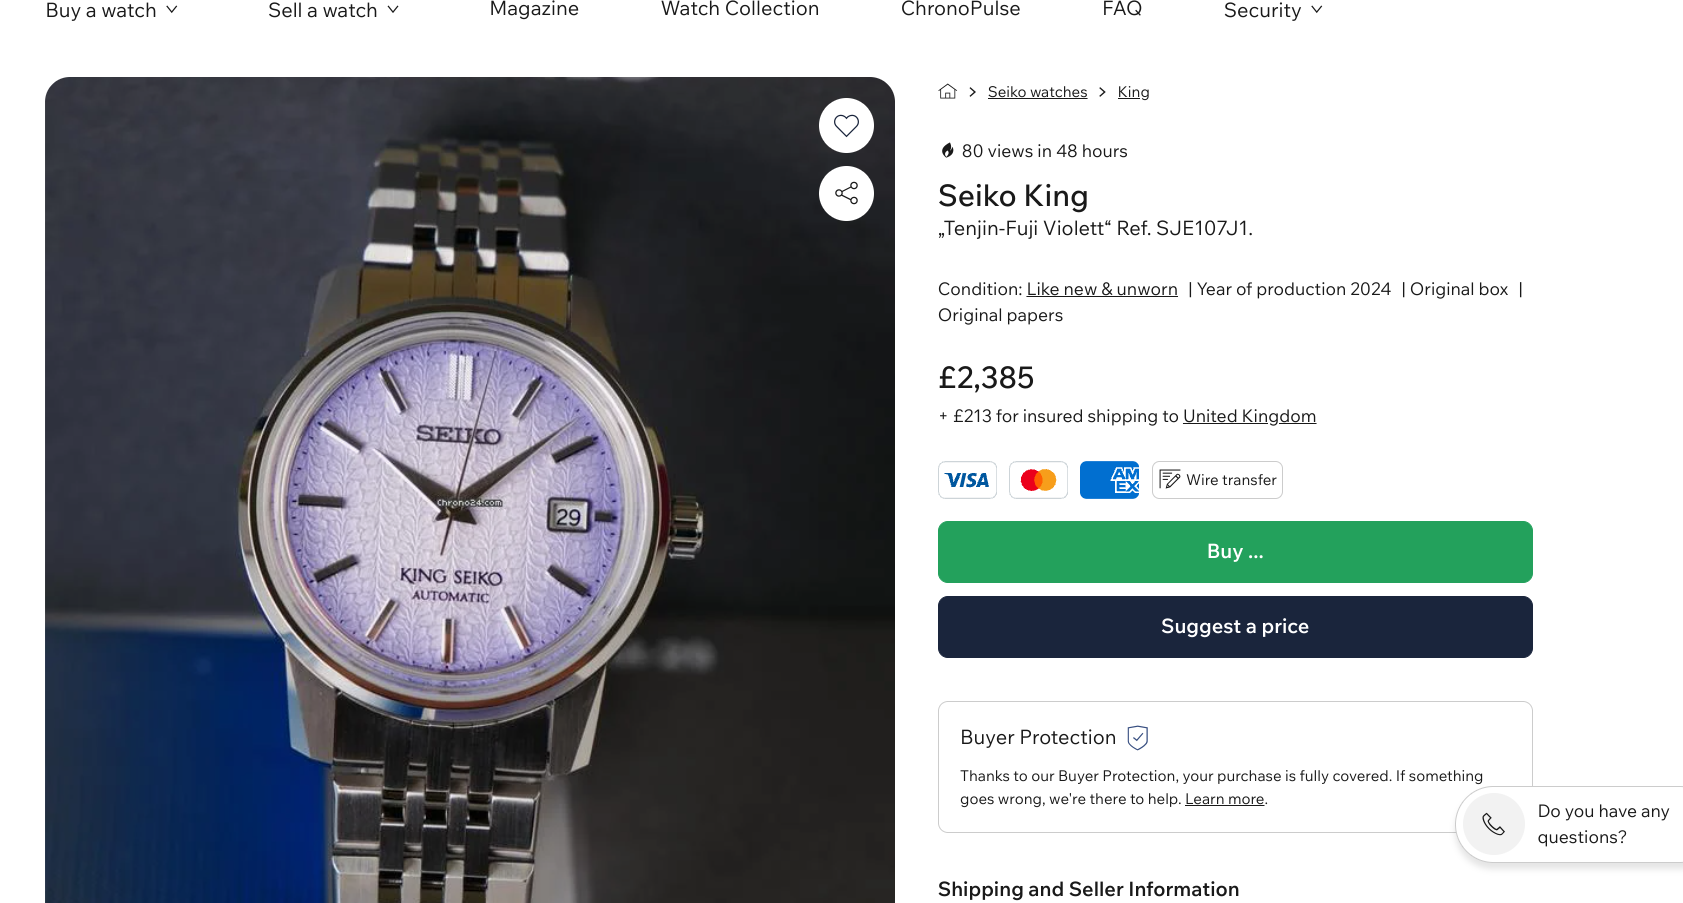Click the Buyer Protection shield icon

click(x=1137, y=738)
